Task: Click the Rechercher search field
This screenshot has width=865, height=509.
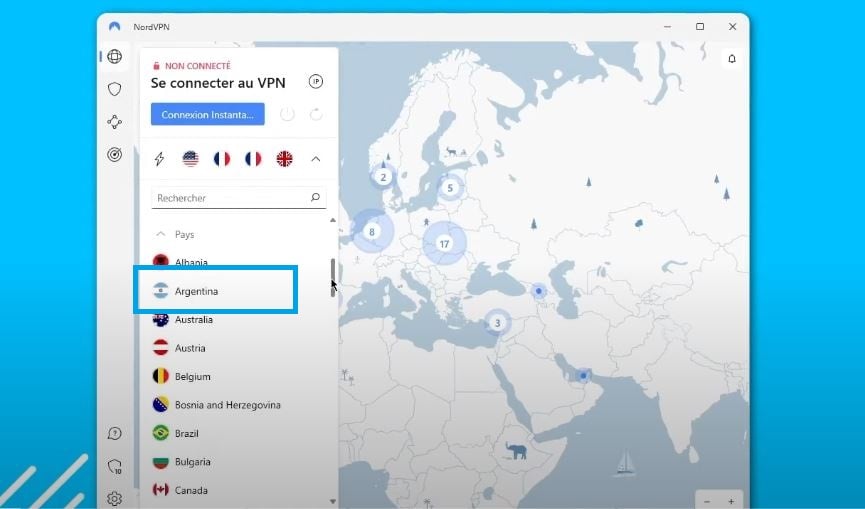Action: (230, 198)
